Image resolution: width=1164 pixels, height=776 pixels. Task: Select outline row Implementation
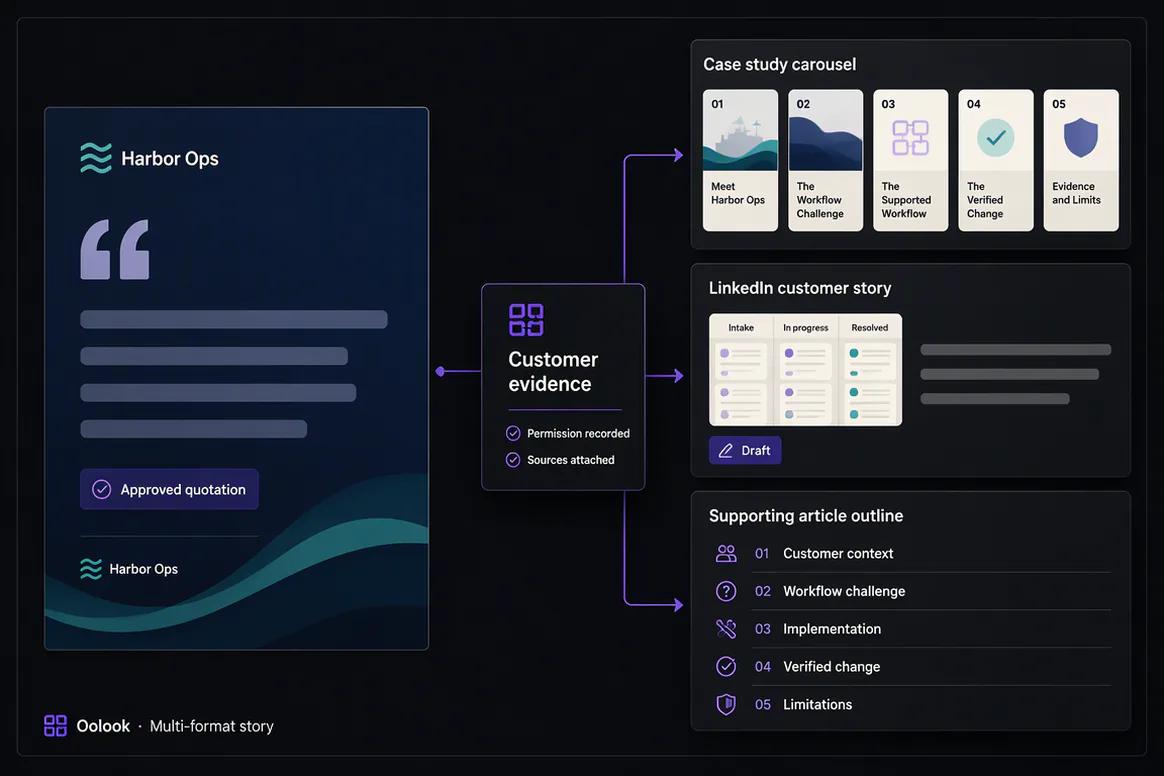pyautogui.click(x=912, y=629)
